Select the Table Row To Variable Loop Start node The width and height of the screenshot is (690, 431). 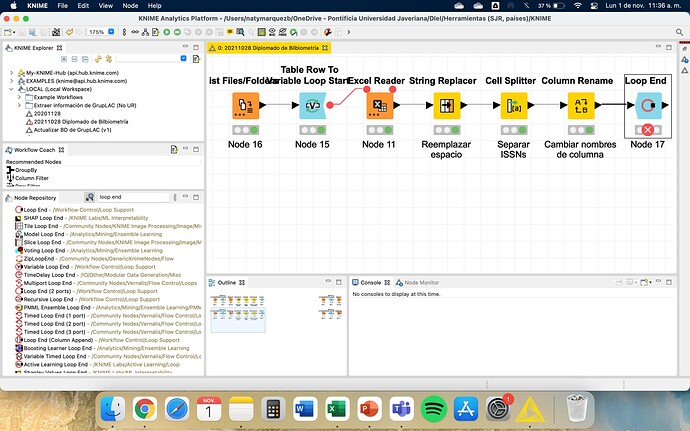coord(312,106)
